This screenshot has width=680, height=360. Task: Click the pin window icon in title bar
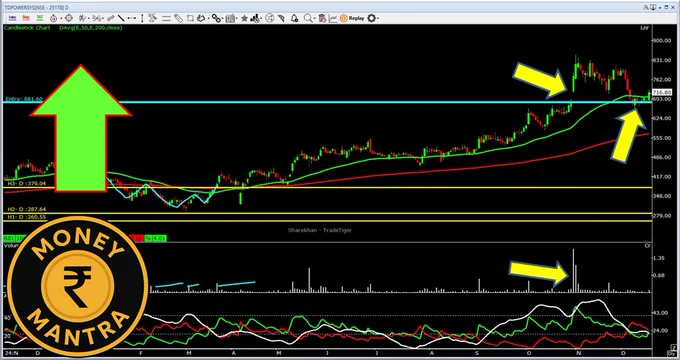click(653, 7)
